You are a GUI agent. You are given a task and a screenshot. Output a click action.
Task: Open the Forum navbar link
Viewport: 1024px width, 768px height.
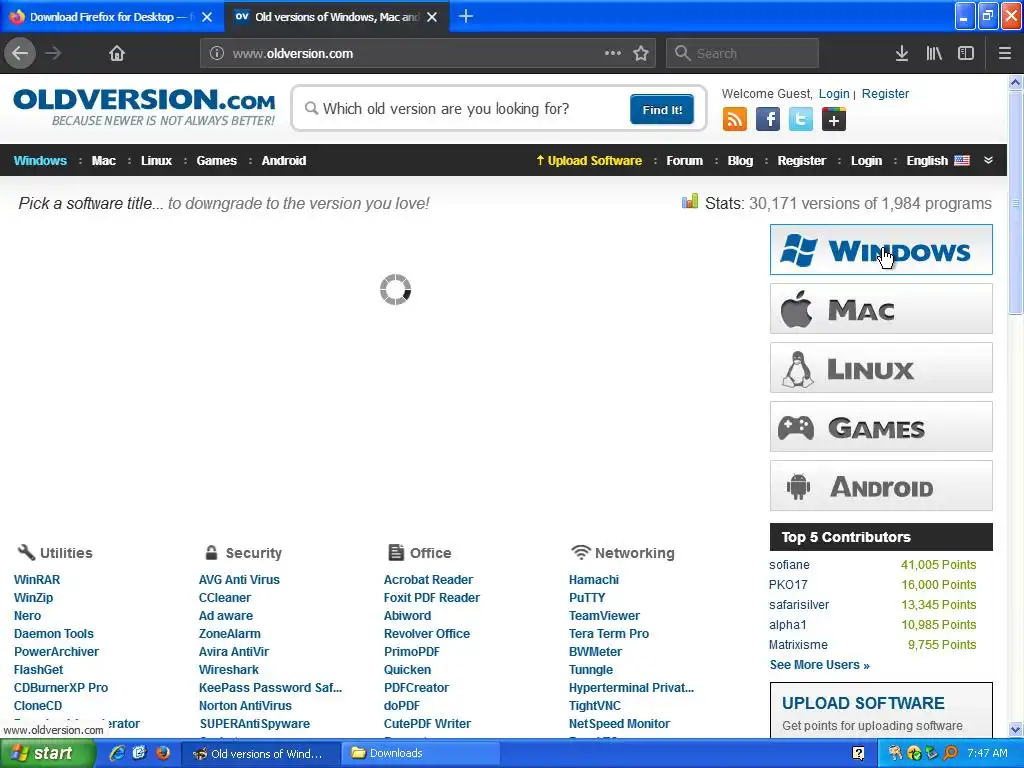pos(684,161)
